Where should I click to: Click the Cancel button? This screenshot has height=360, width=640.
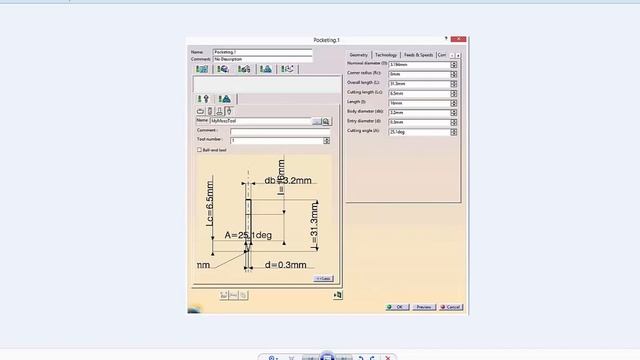pos(451,307)
